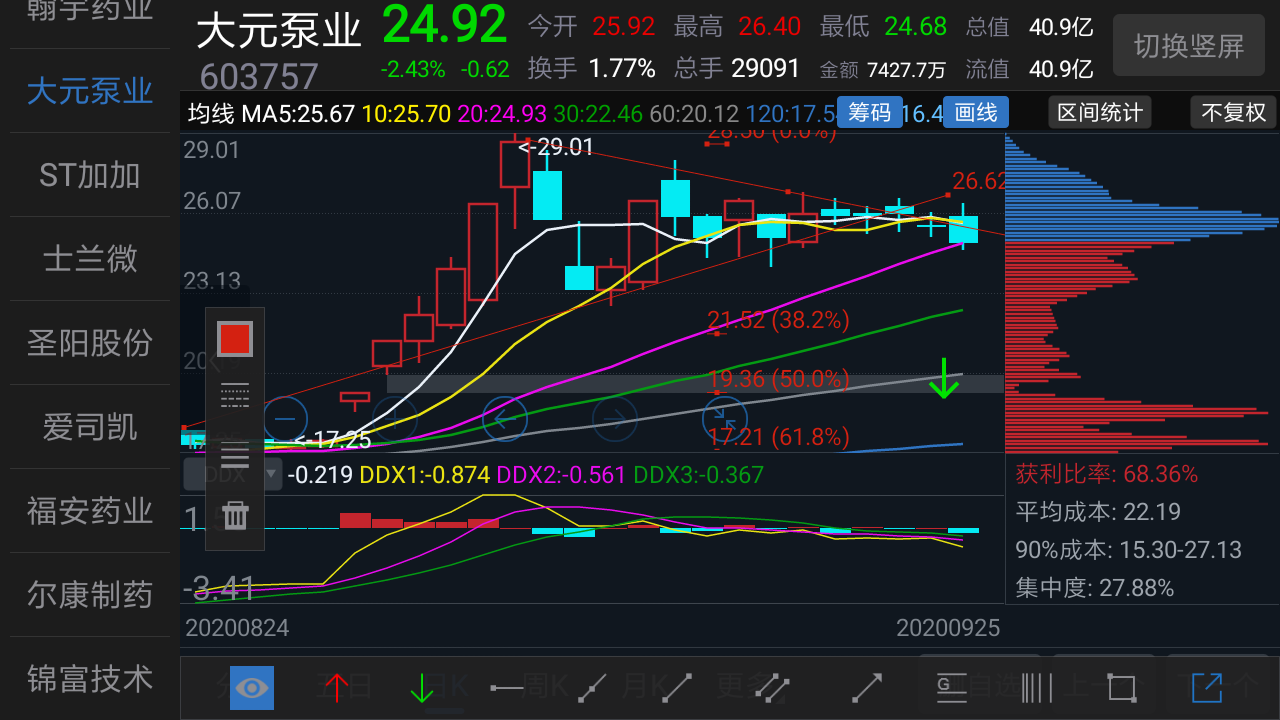
Task: Select ST加加 in stock list
Action: 90,175
